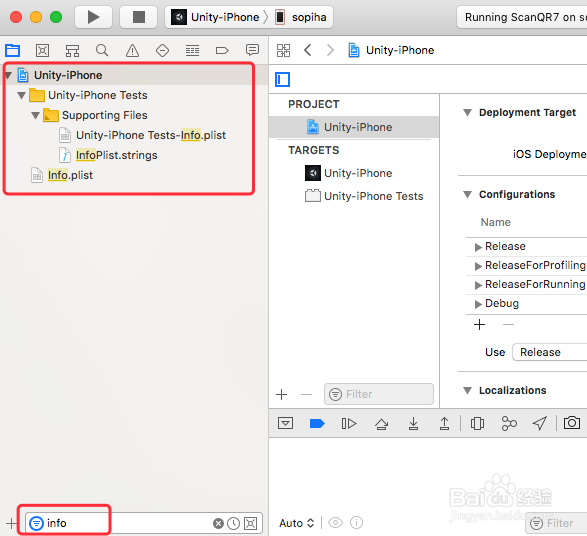Step into in debugger

[413, 423]
